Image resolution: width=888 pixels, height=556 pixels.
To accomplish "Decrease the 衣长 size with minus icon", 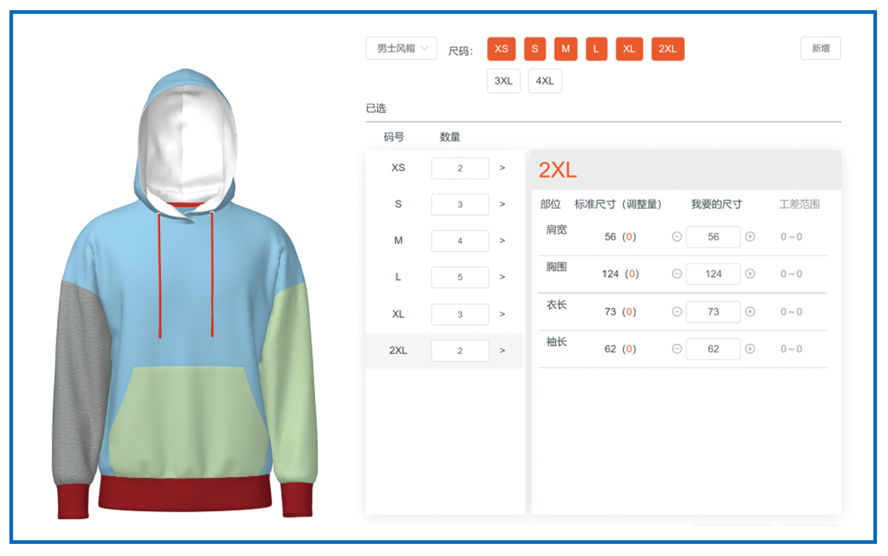I will click(x=677, y=311).
